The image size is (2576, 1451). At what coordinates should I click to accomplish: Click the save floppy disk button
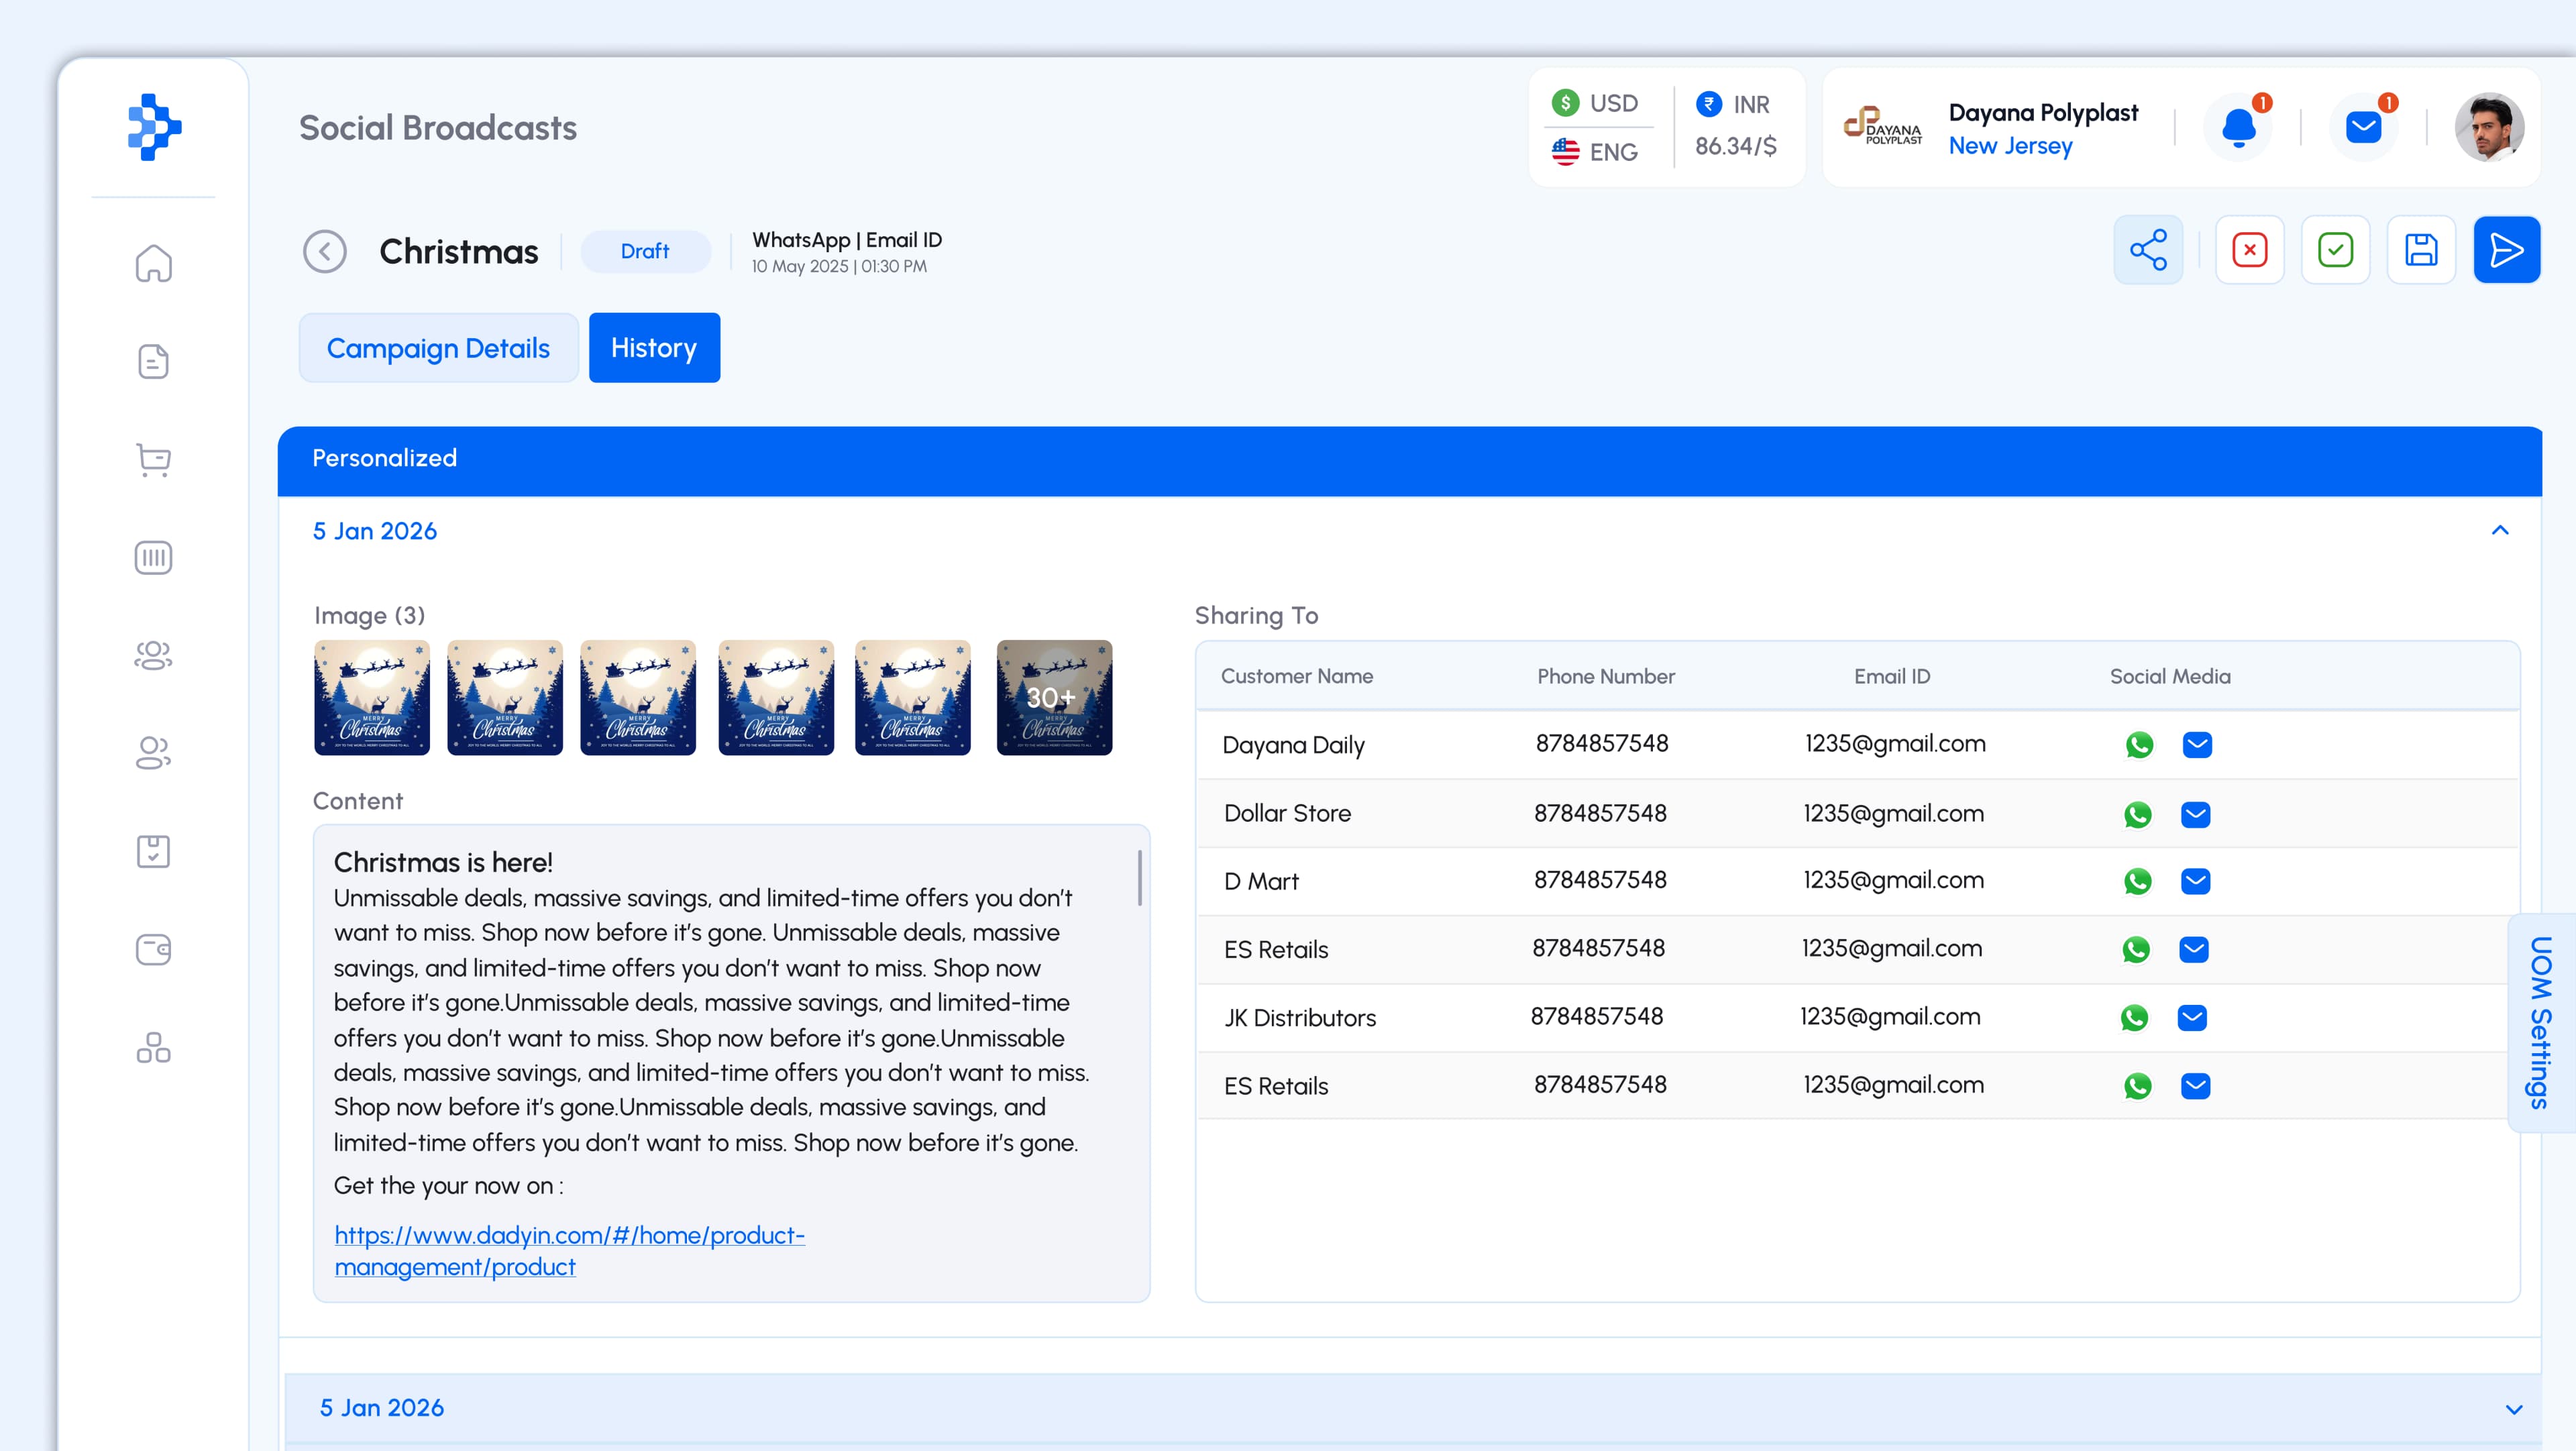[x=2421, y=250]
